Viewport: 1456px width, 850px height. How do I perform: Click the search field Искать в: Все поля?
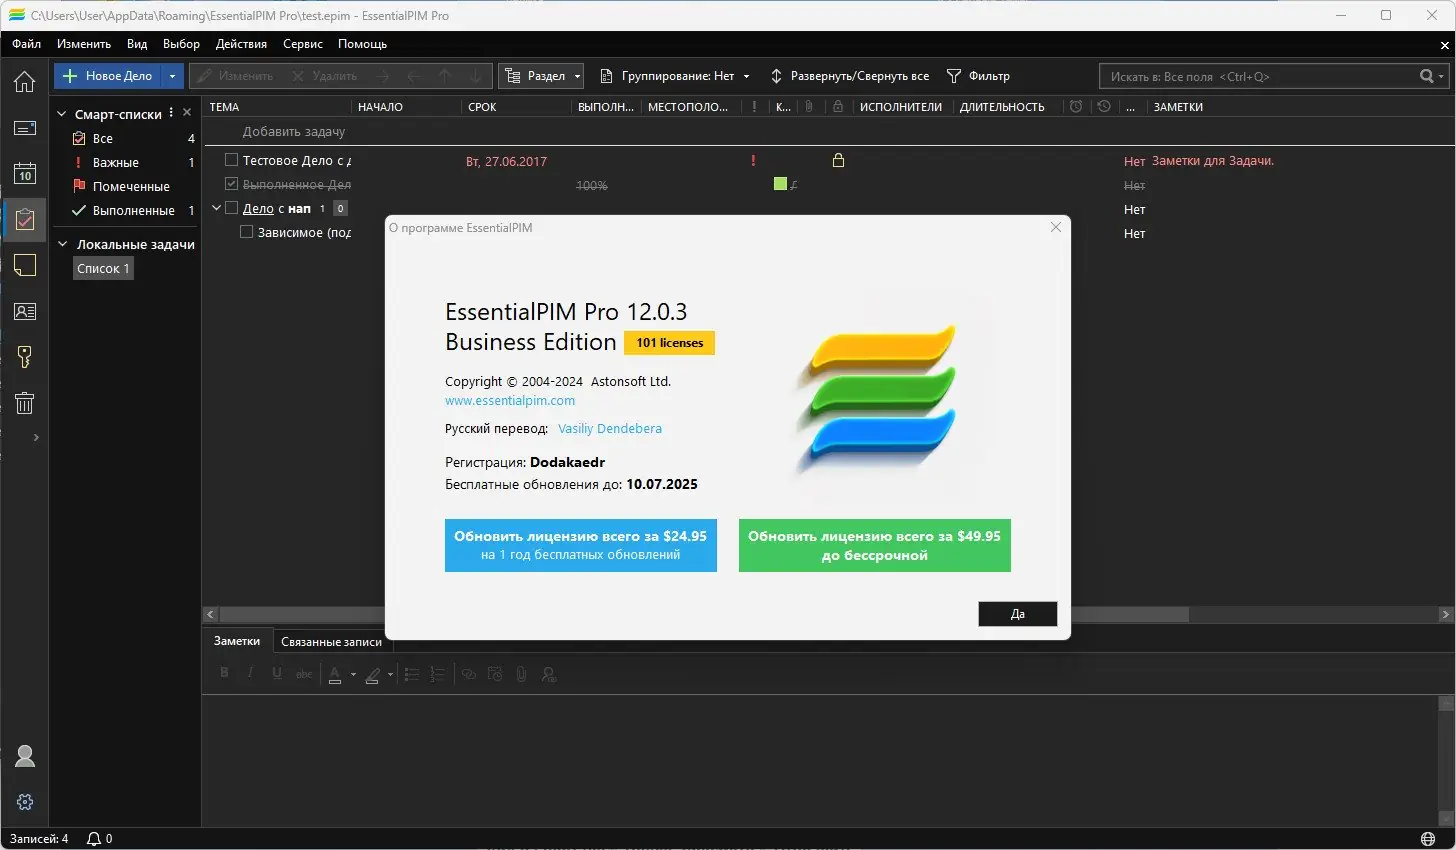coord(1258,76)
